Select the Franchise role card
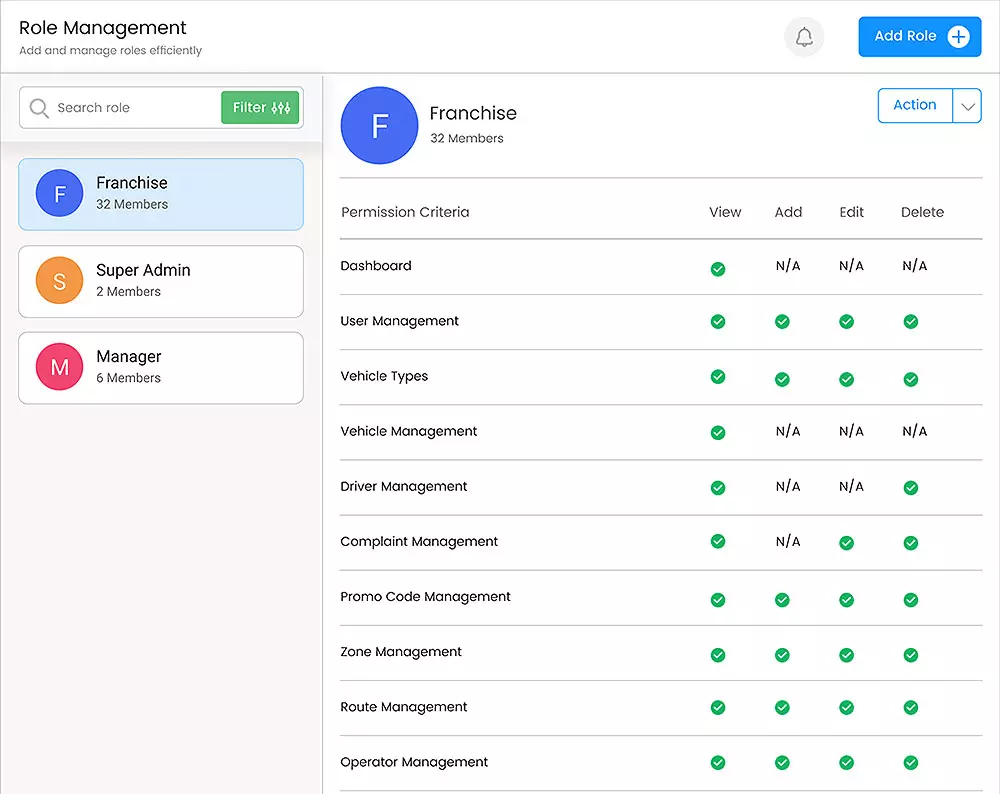Image resolution: width=1000 pixels, height=794 pixels. [161, 194]
